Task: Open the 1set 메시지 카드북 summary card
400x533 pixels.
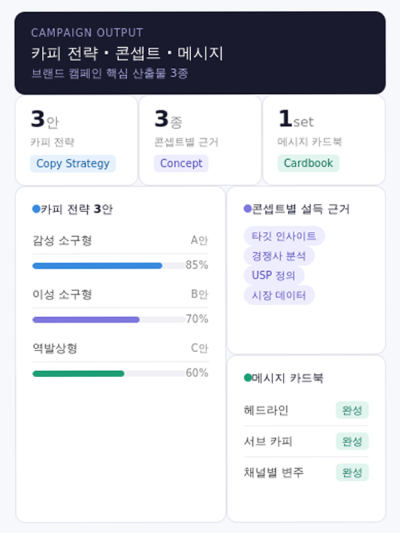Action: point(324,140)
